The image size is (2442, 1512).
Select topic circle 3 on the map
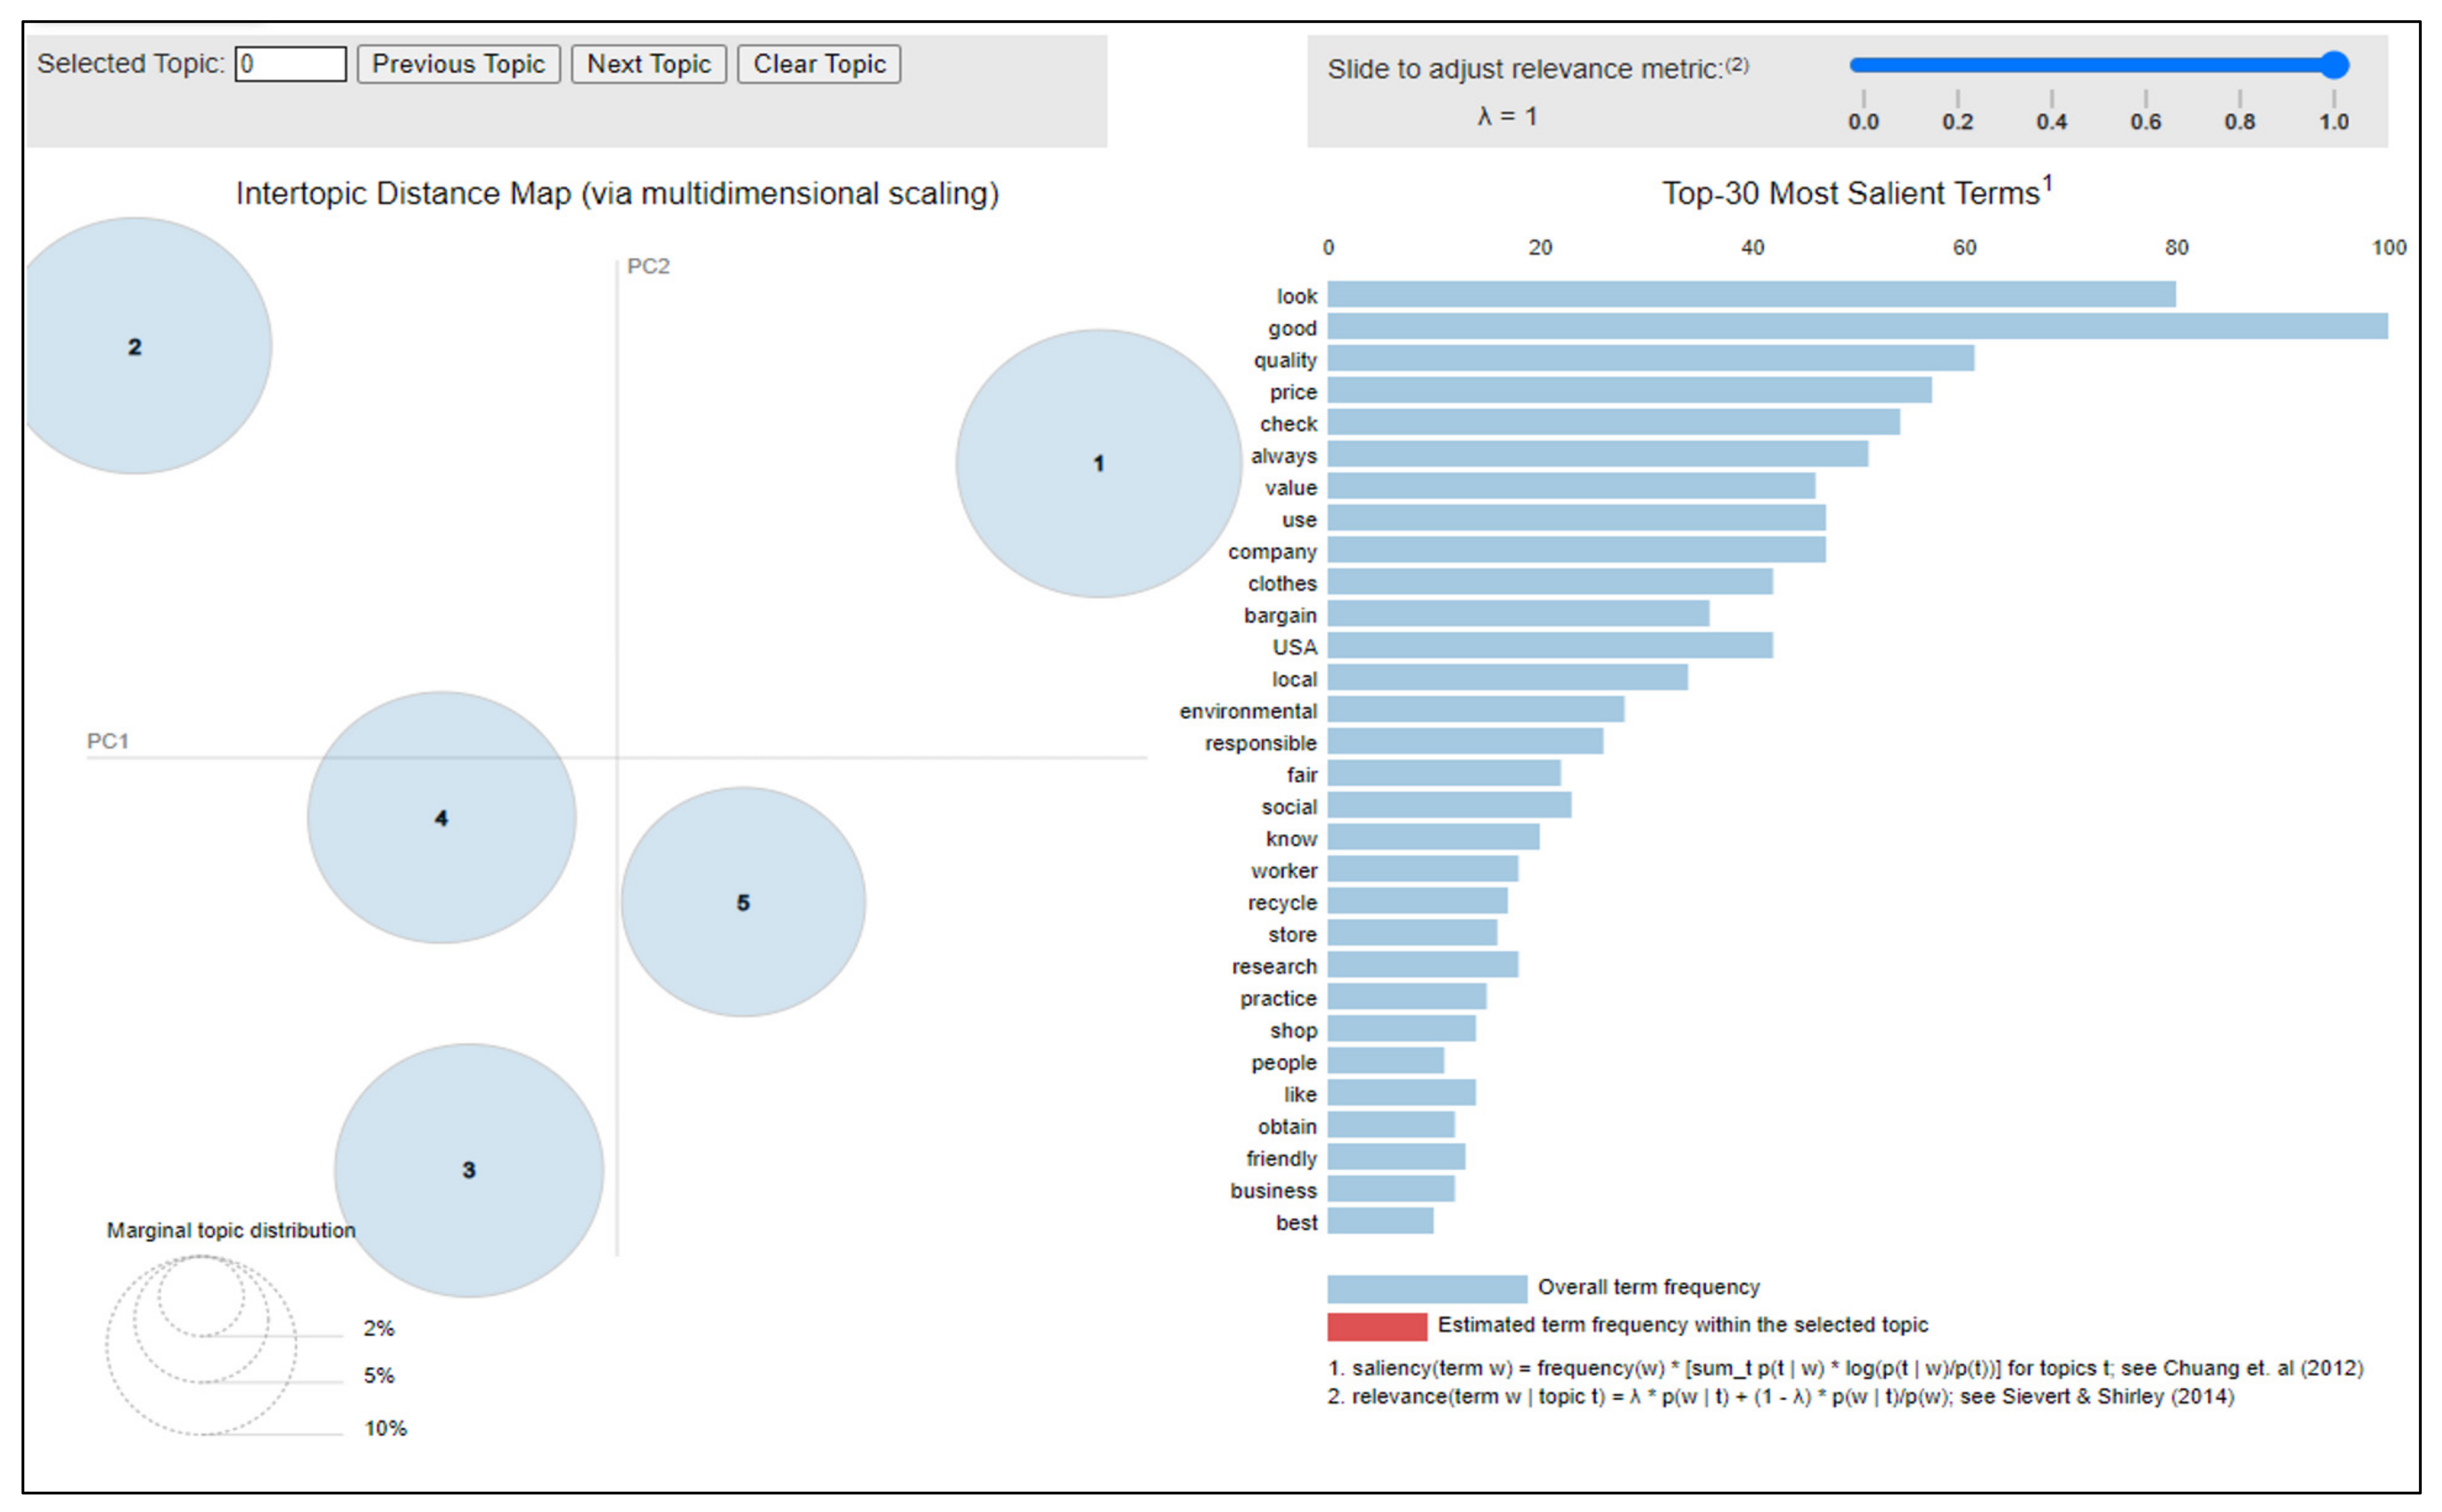click(x=468, y=1169)
